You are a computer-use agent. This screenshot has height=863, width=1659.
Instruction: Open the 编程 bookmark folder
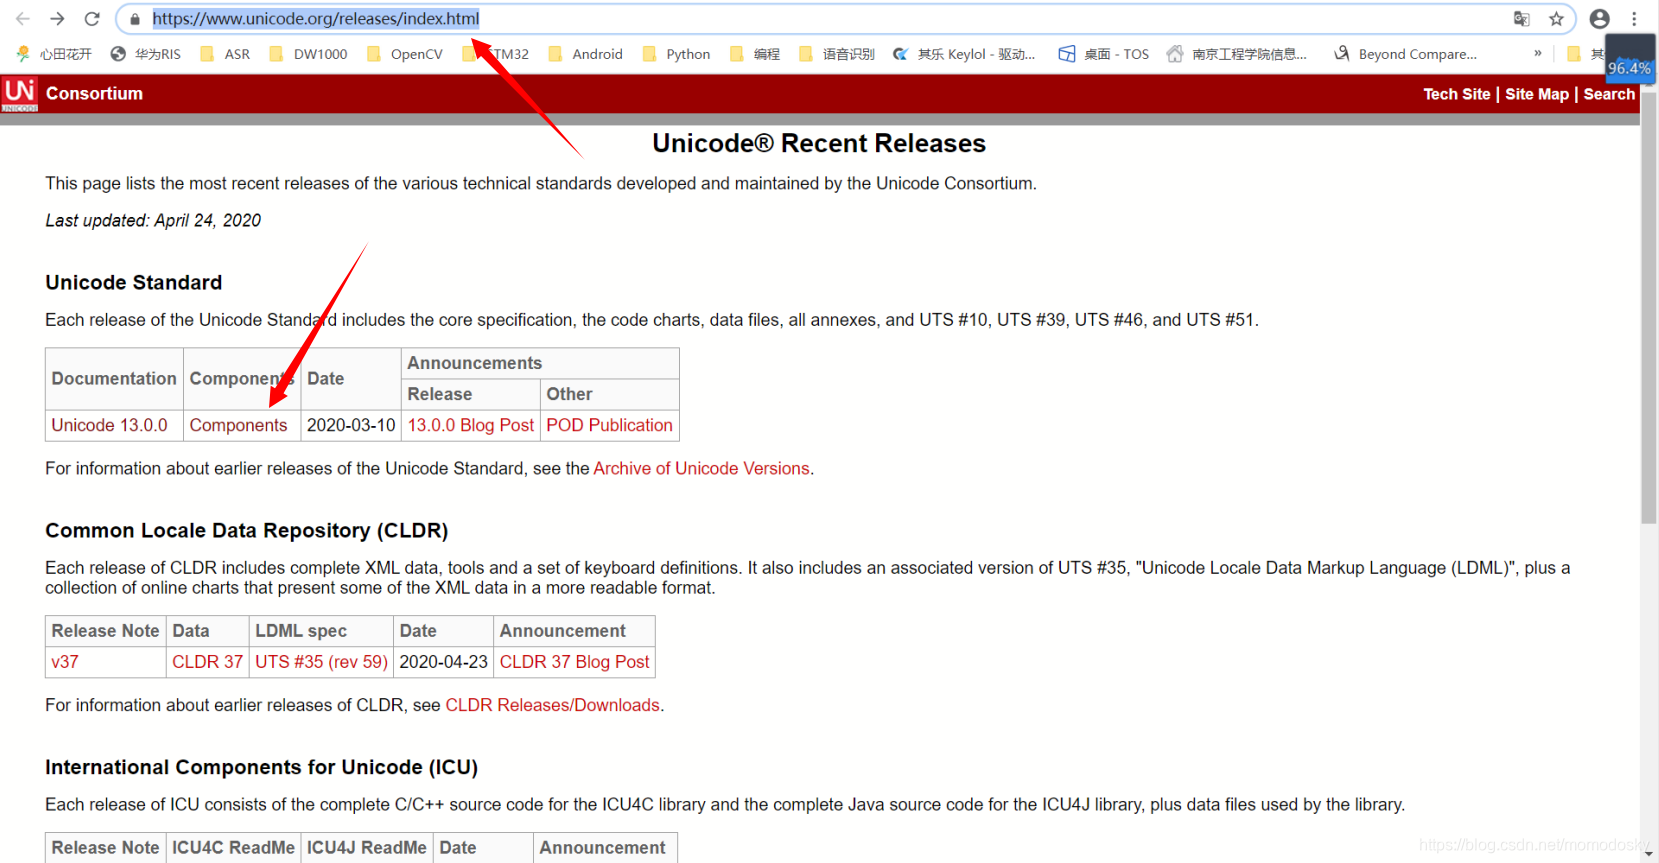[x=755, y=54]
